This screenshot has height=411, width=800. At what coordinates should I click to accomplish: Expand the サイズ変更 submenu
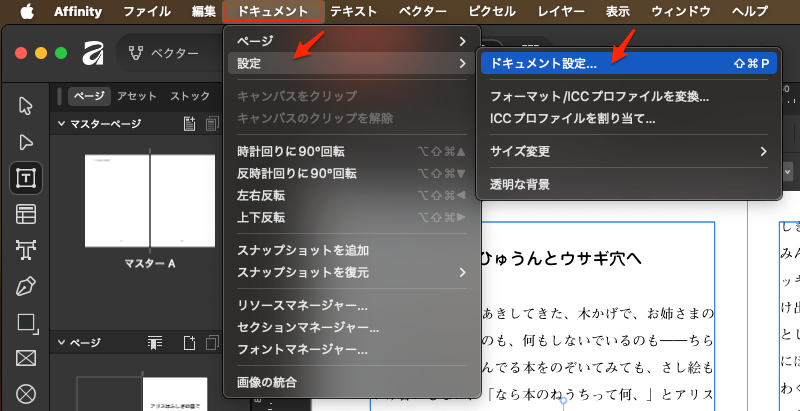point(628,151)
